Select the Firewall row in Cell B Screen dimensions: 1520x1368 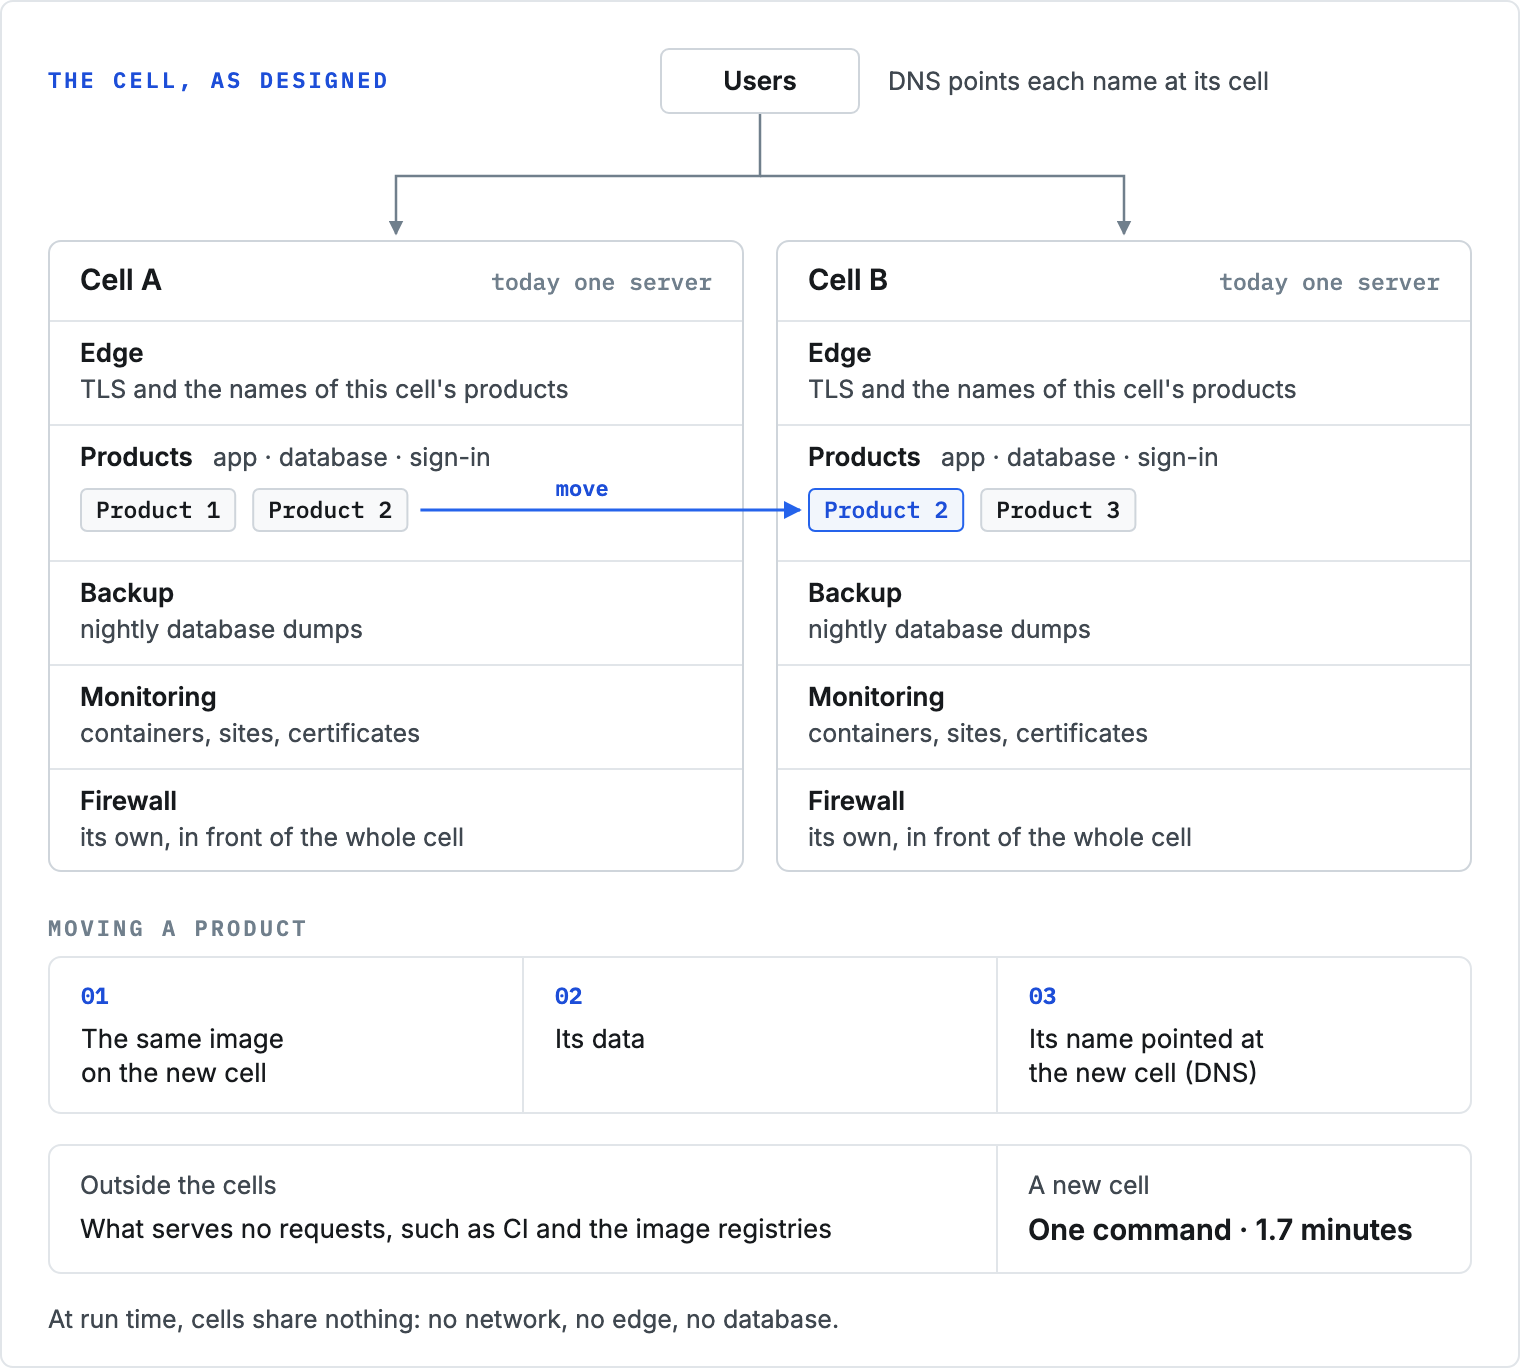pyautogui.click(x=1124, y=820)
